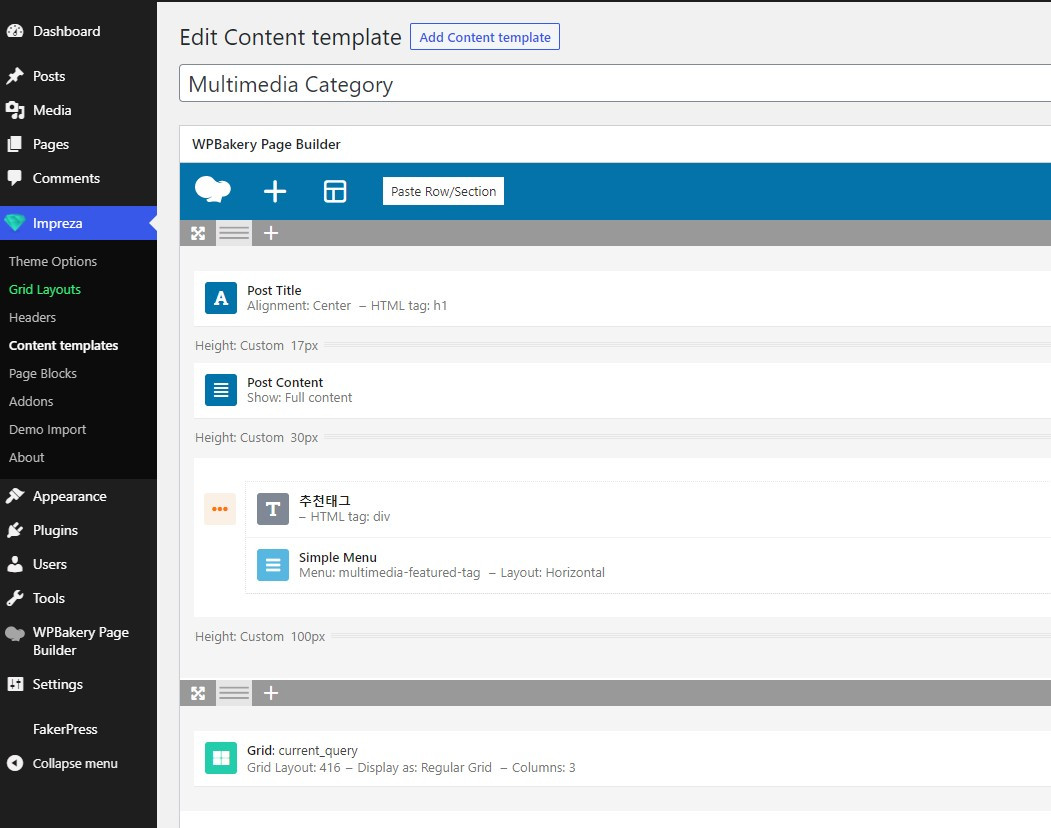
Task: Add new element via toolbar plus icon
Action: [275, 191]
